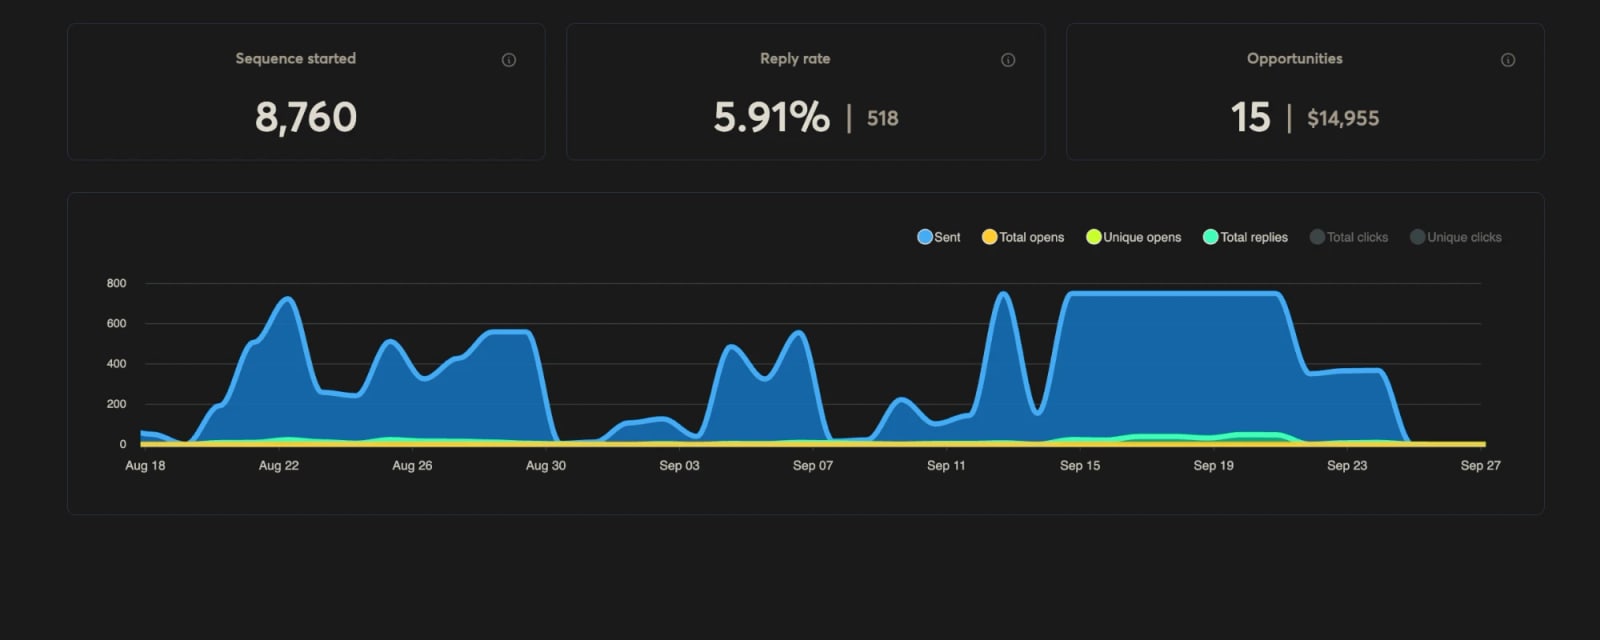Click the Sep 23 x-axis label
Viewport: 1600px width, 640px height.
coord(1347,466)
